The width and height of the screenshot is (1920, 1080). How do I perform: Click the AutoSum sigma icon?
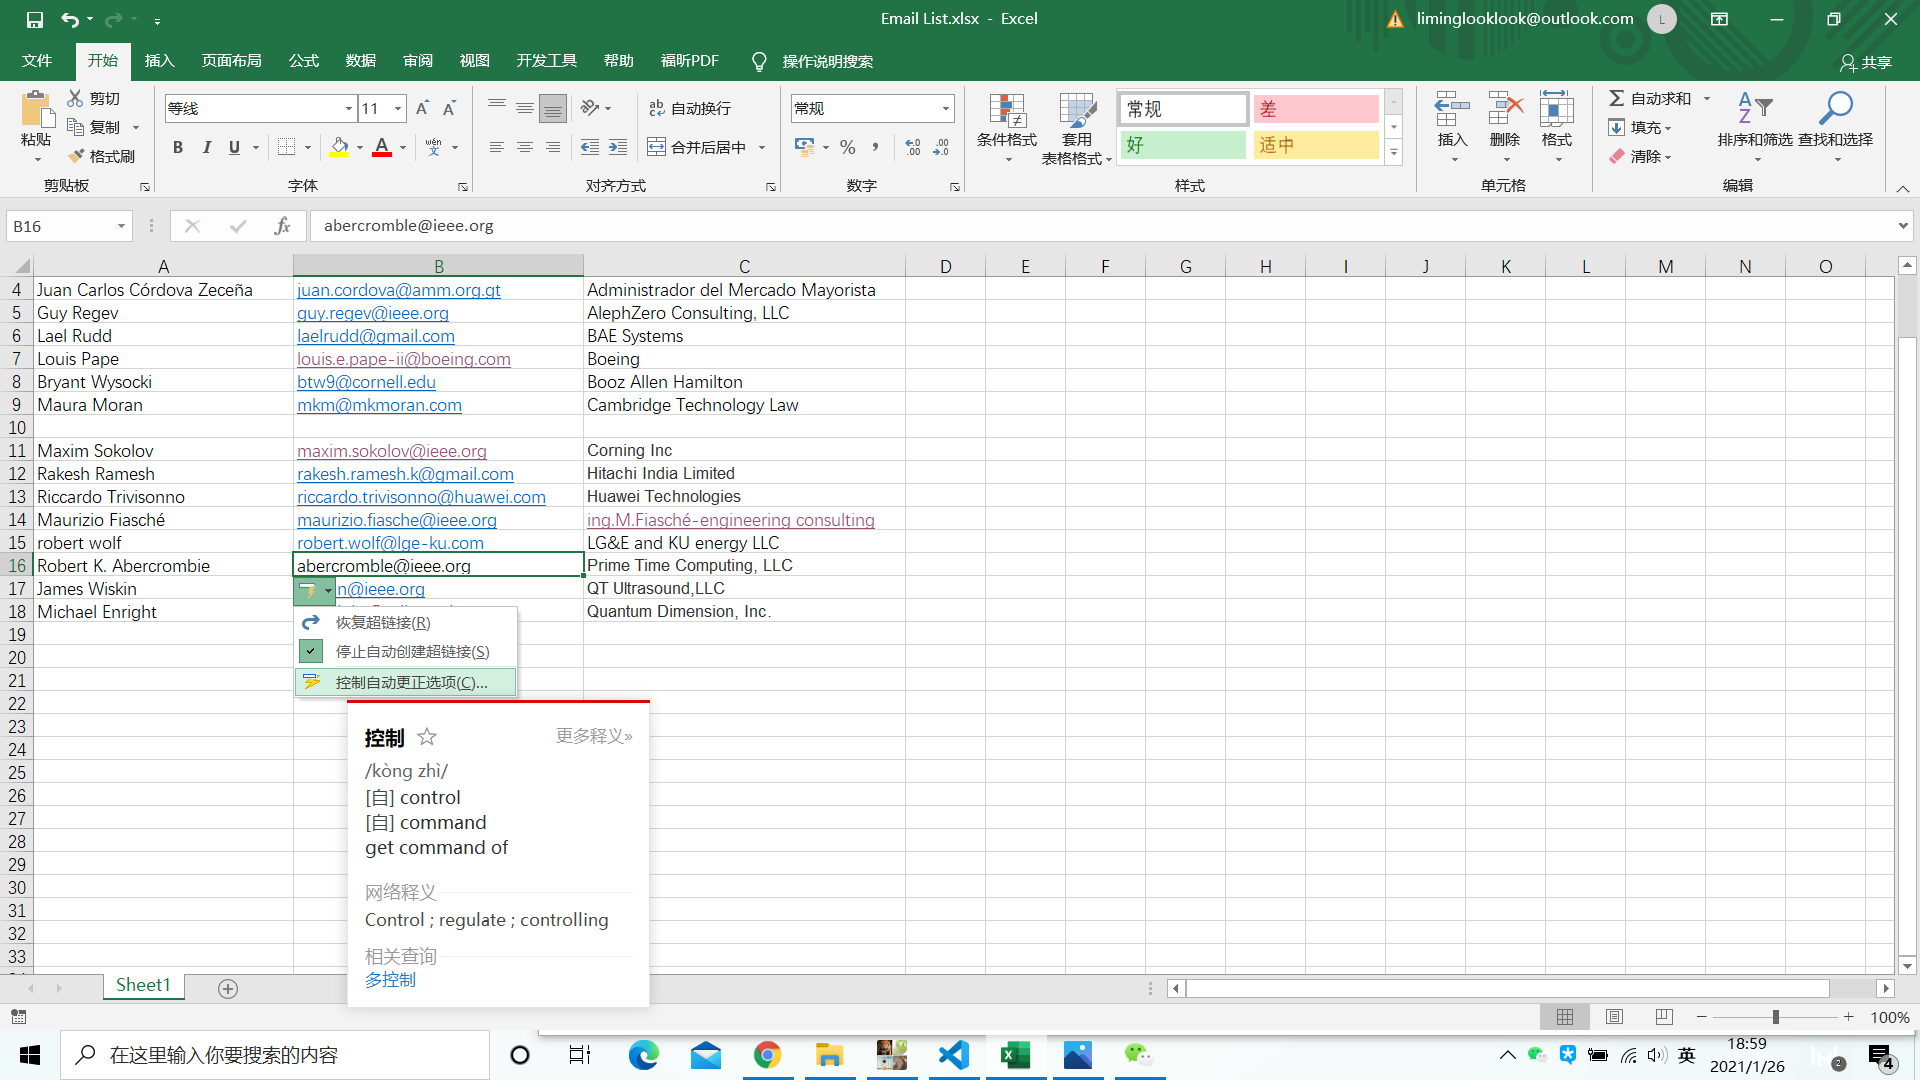coord(1616,98)
